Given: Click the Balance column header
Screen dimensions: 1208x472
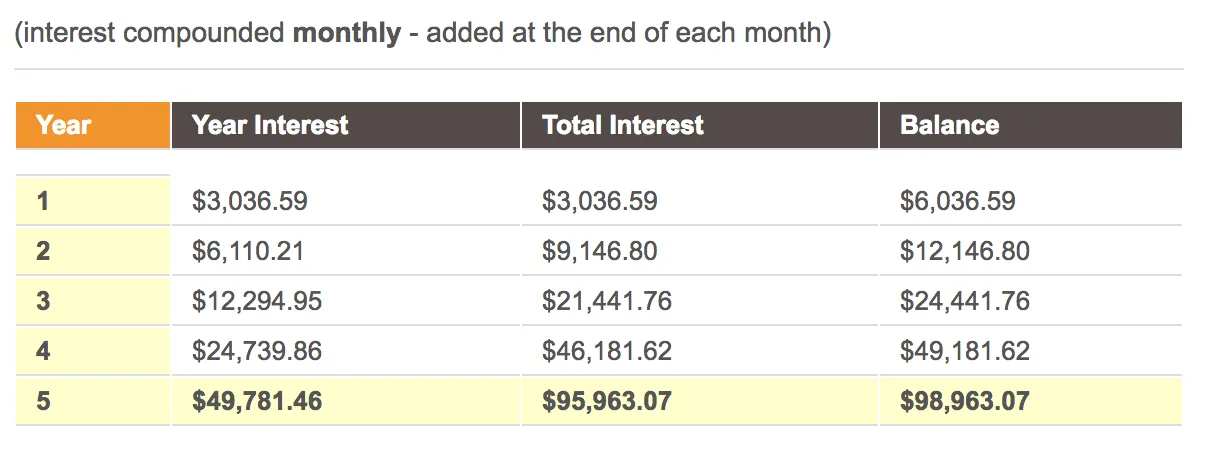Looking at the screenshot, I should coord(1031,125).
